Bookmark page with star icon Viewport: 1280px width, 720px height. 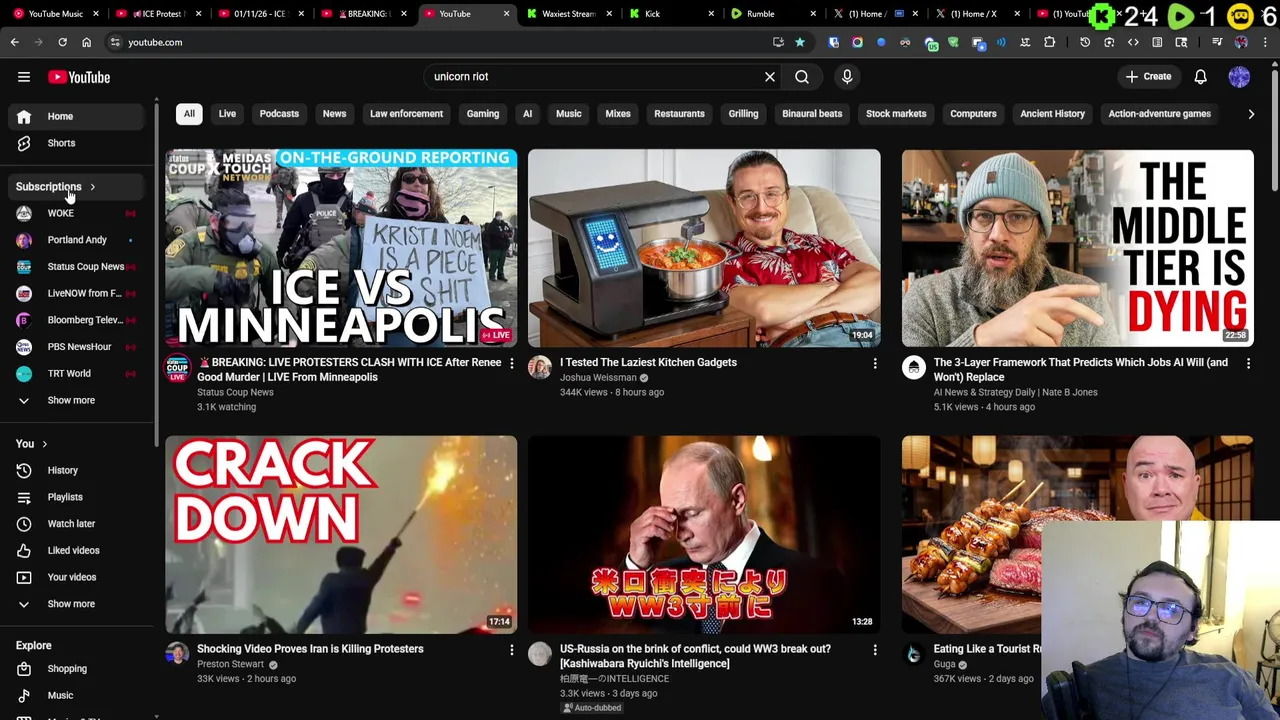coord(800,42)
